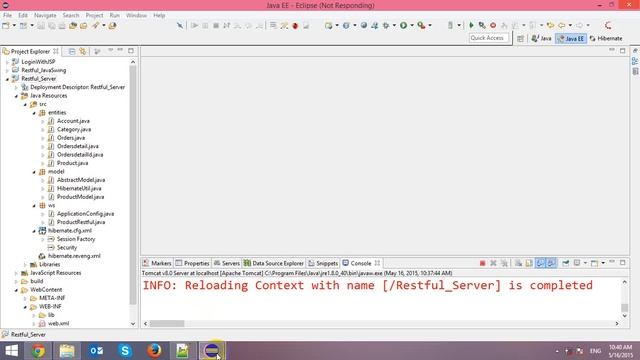Screen dimensions: 640x360
Task: Click the red stop icon in main toolbar
Action: pos(493,25)
